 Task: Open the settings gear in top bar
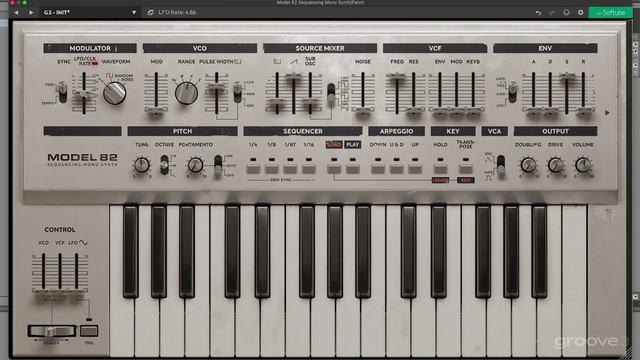(x=580, y=13)
